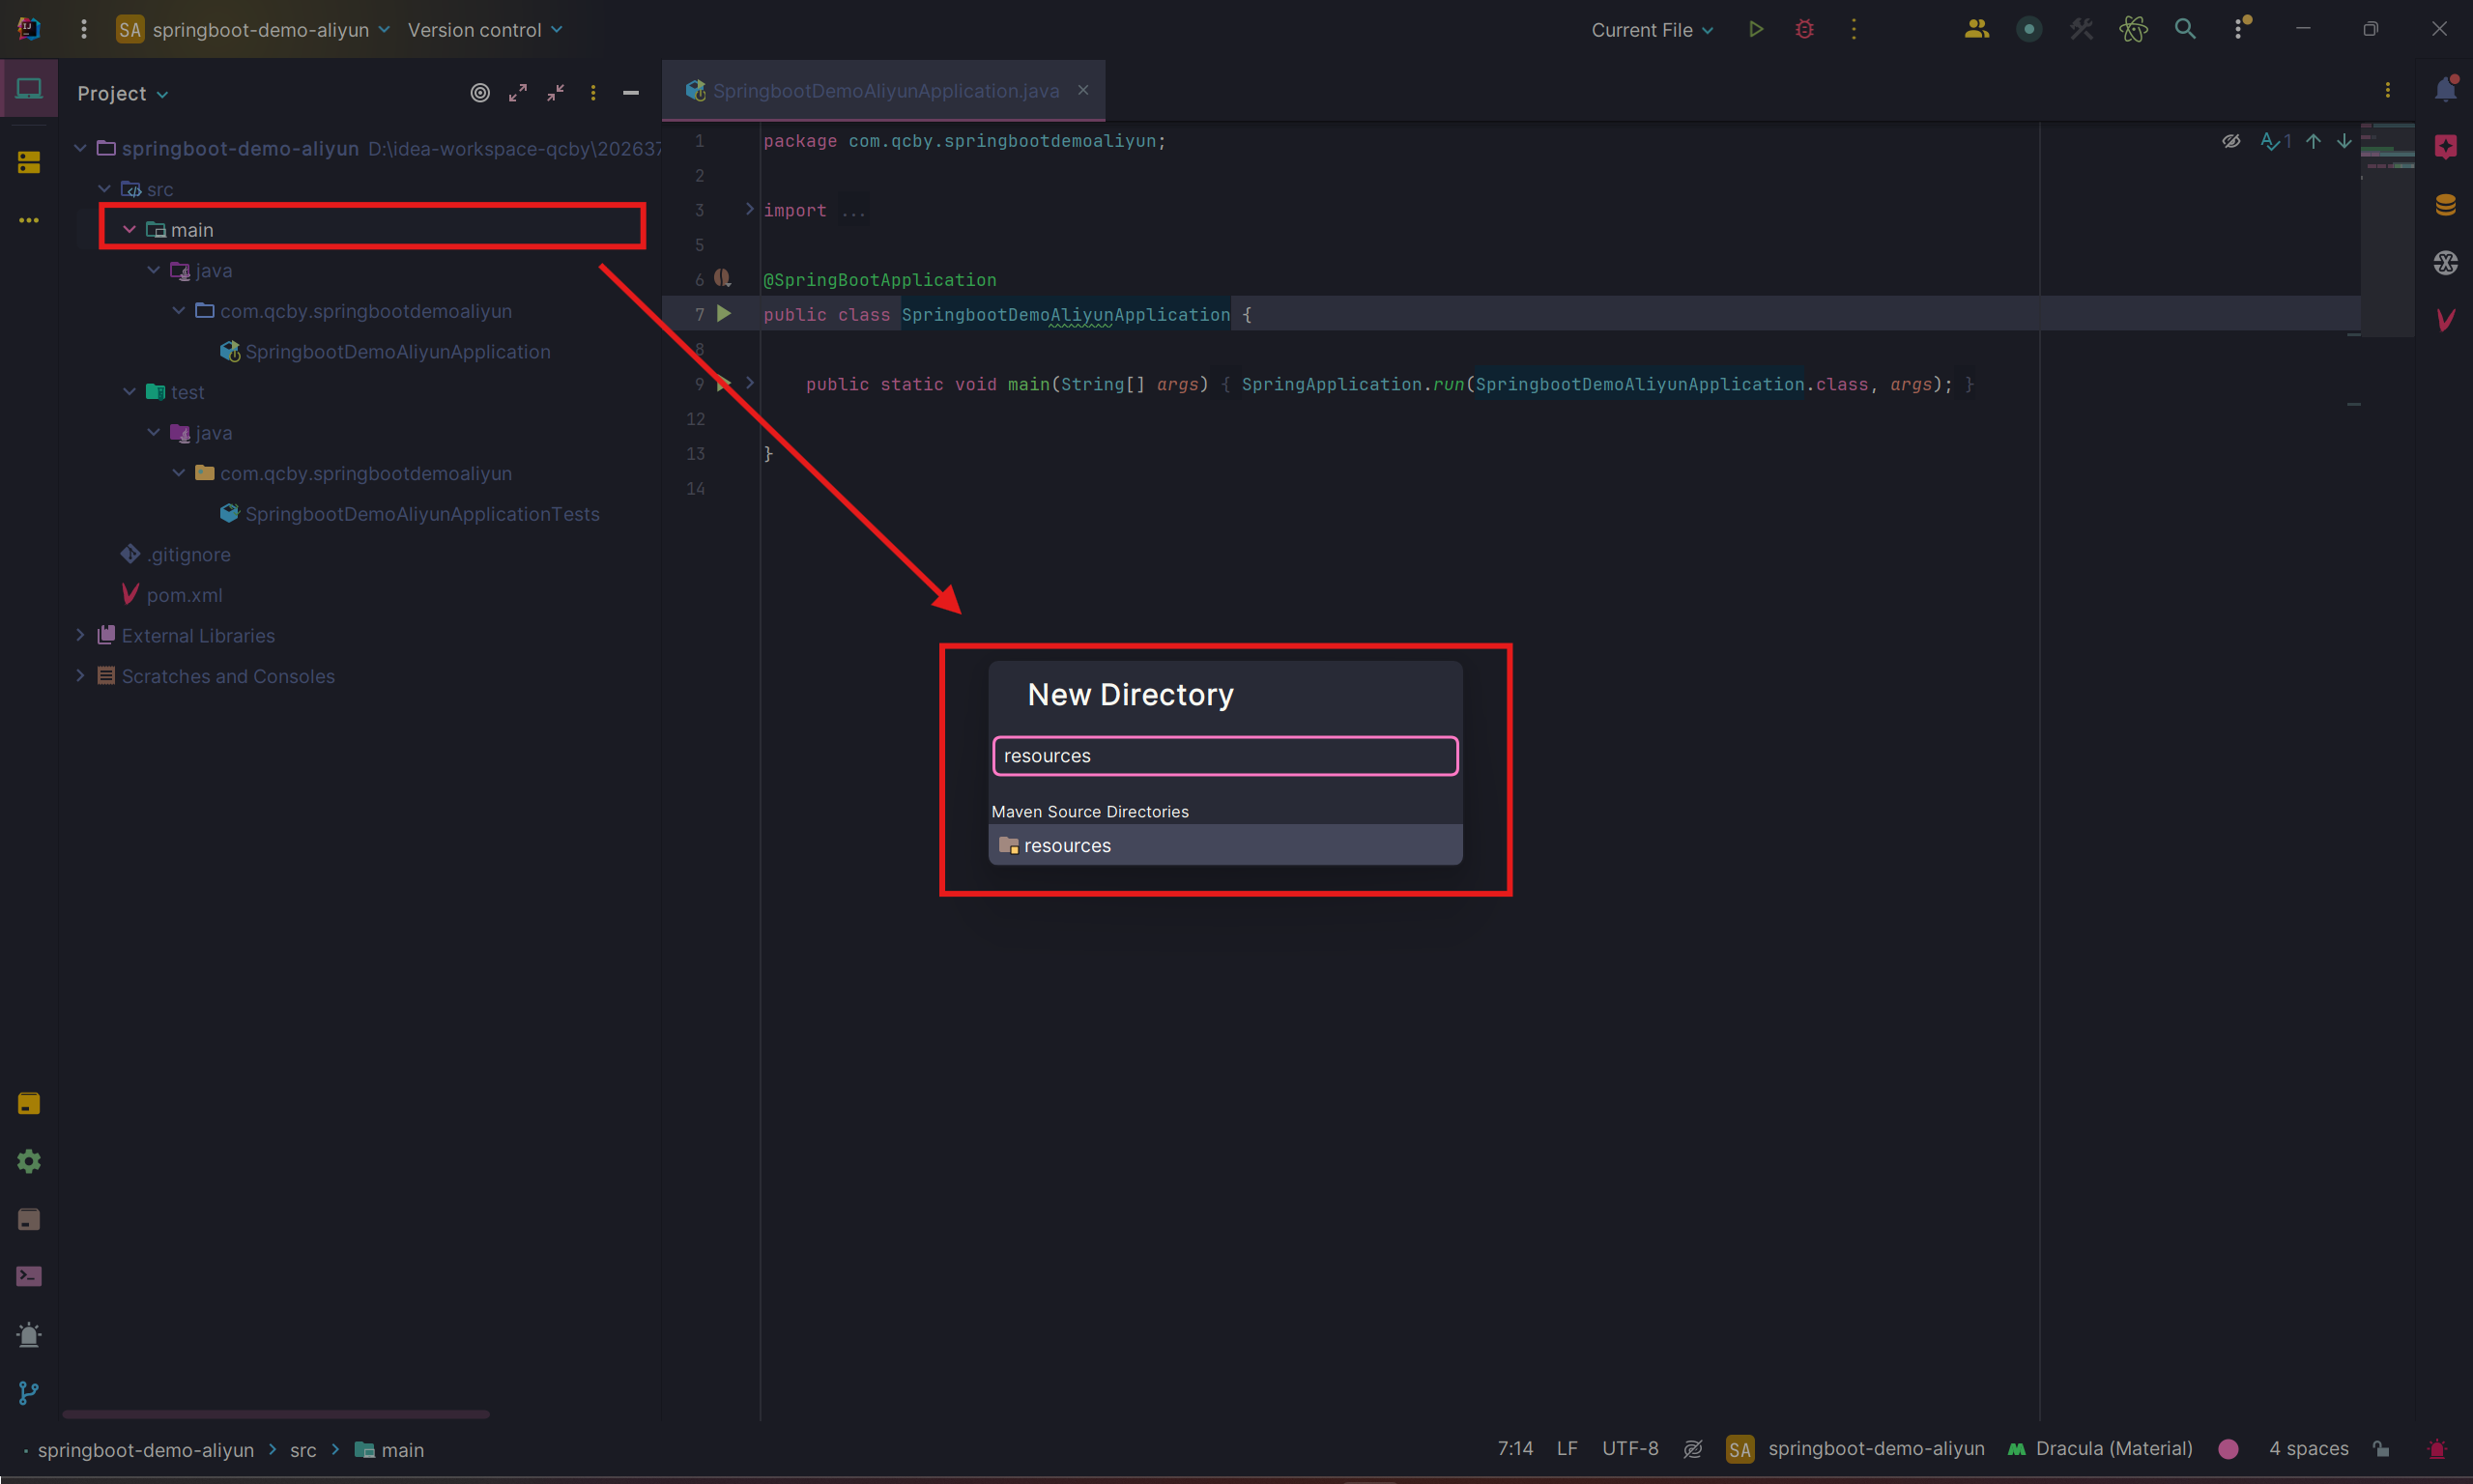Toggle read-only lock in status bar
Image resolution: width=2473 pixels, height=1484 pixels.
click(x=2381, y=1449)
